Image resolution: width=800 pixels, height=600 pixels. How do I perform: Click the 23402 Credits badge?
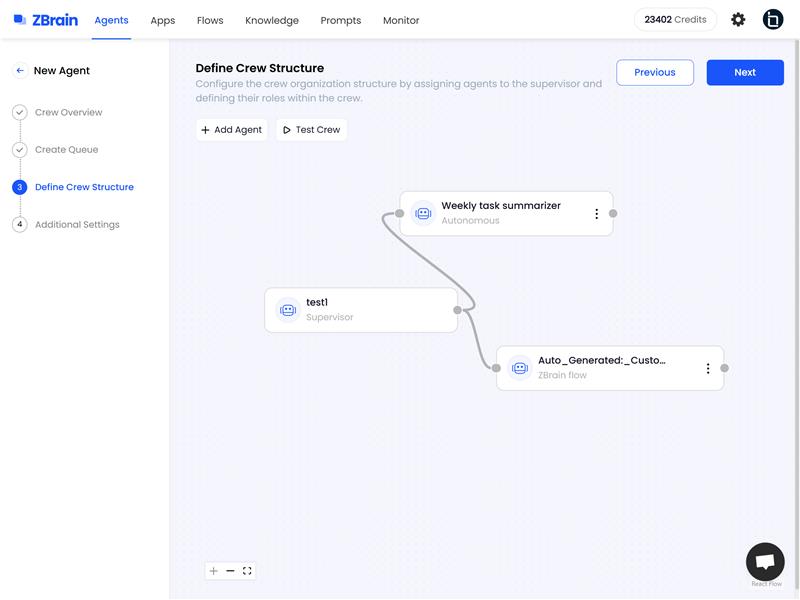[675, 20]
